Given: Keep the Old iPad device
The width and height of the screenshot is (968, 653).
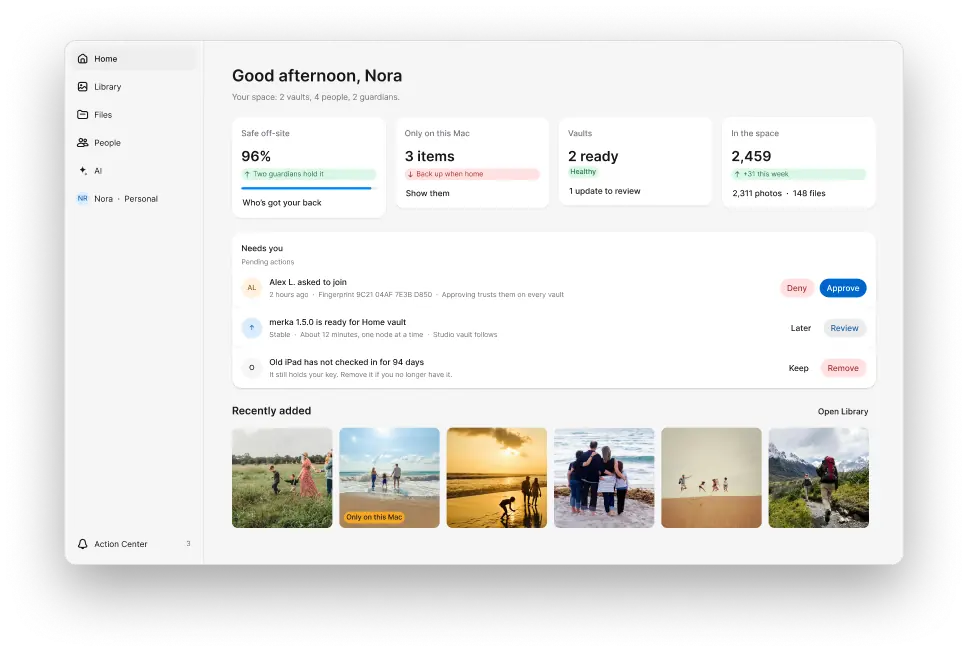Looking at the screenshot, I should pyautogui.click(x=798, y=368).
